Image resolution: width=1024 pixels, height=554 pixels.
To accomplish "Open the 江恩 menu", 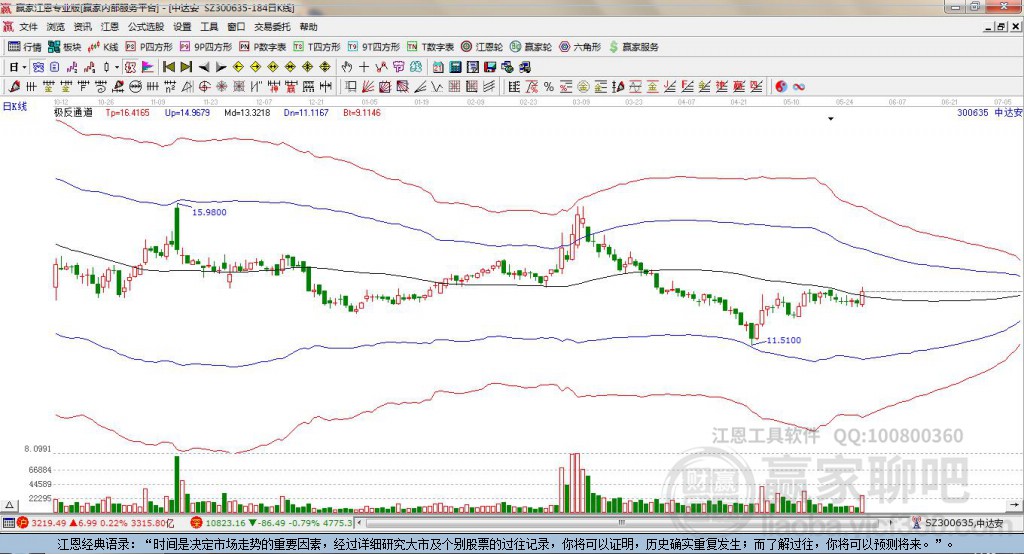I will coord(110,27).
